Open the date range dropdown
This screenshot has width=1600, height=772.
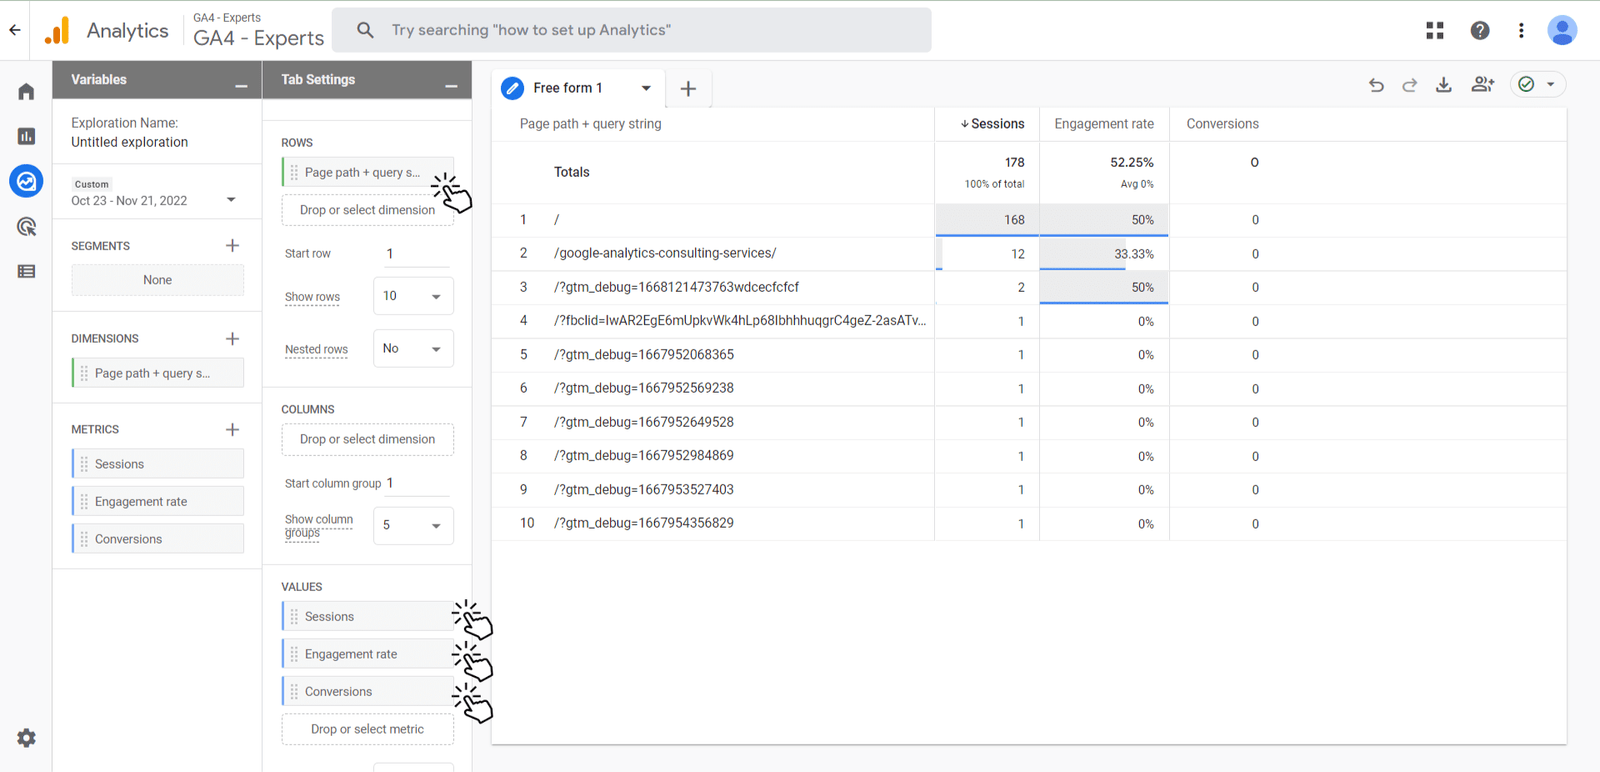[231, 200]
